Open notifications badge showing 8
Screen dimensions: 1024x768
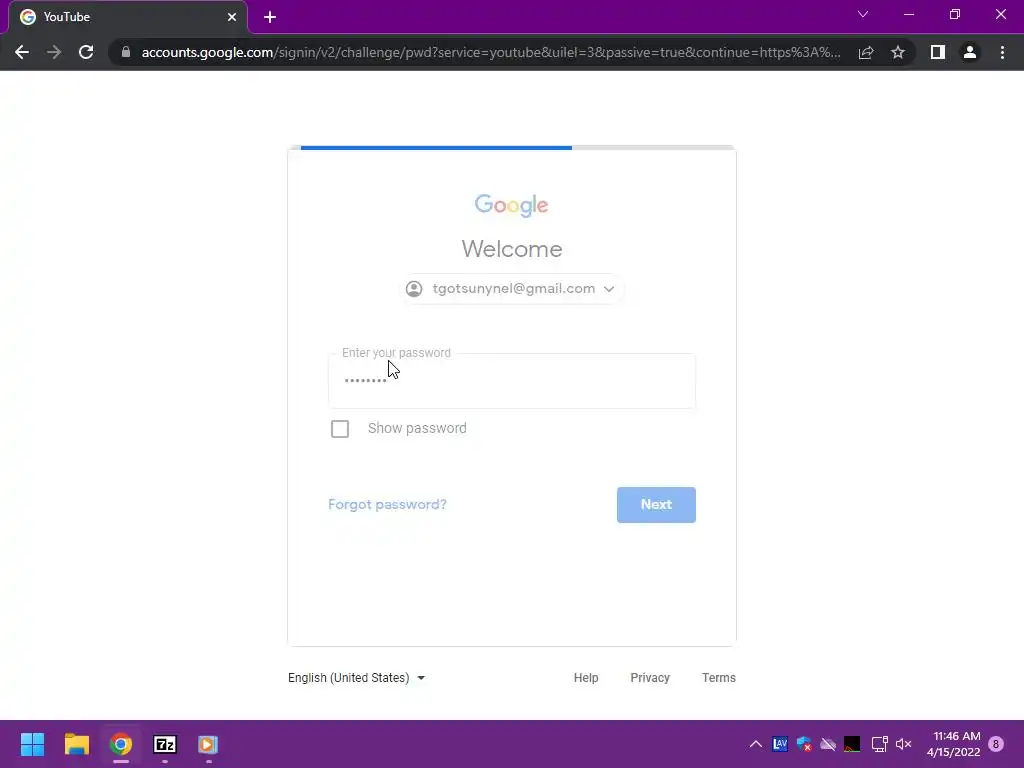click(996, 744)
